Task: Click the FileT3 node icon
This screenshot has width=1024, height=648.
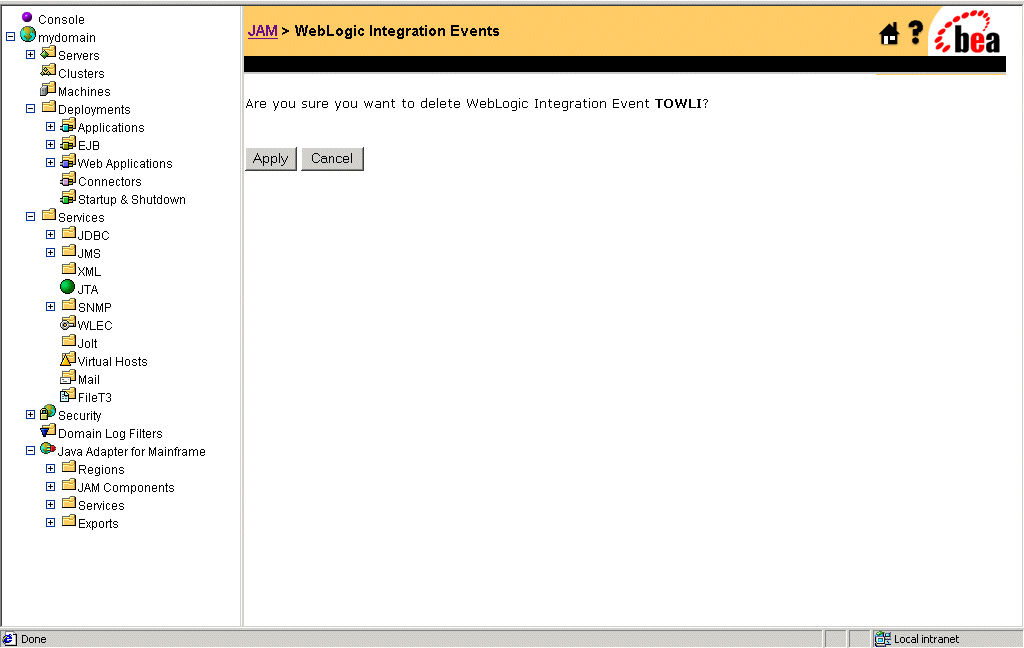Action: (x=69, y=395)
